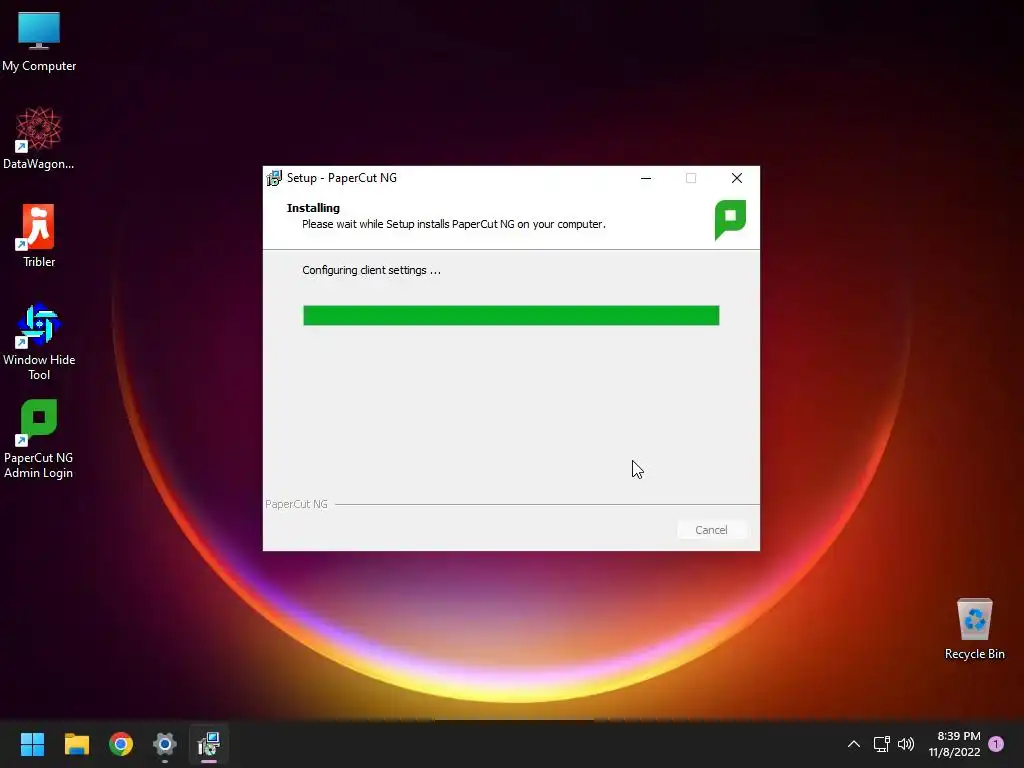Click the 'Configuring client settings ...' status text
Screen dimensions: 1024x768
click(x=372, y=270)
